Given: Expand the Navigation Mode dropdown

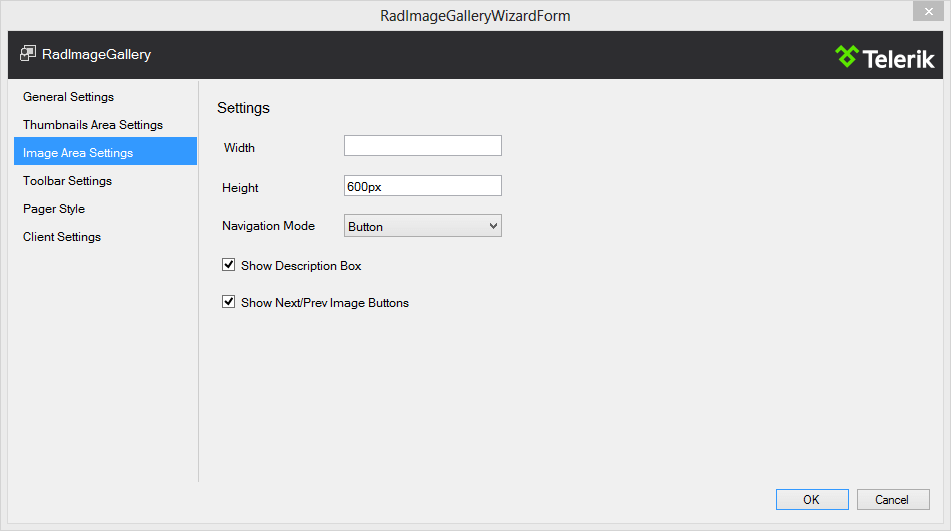Looking at the screenshot, I should pos(422,226).
